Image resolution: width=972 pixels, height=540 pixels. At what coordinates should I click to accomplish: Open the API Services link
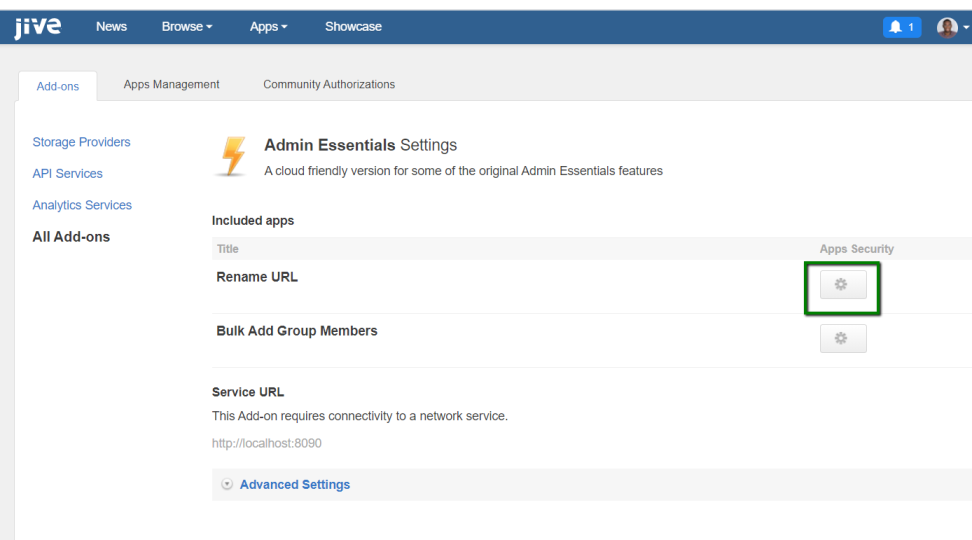[68, 174]
